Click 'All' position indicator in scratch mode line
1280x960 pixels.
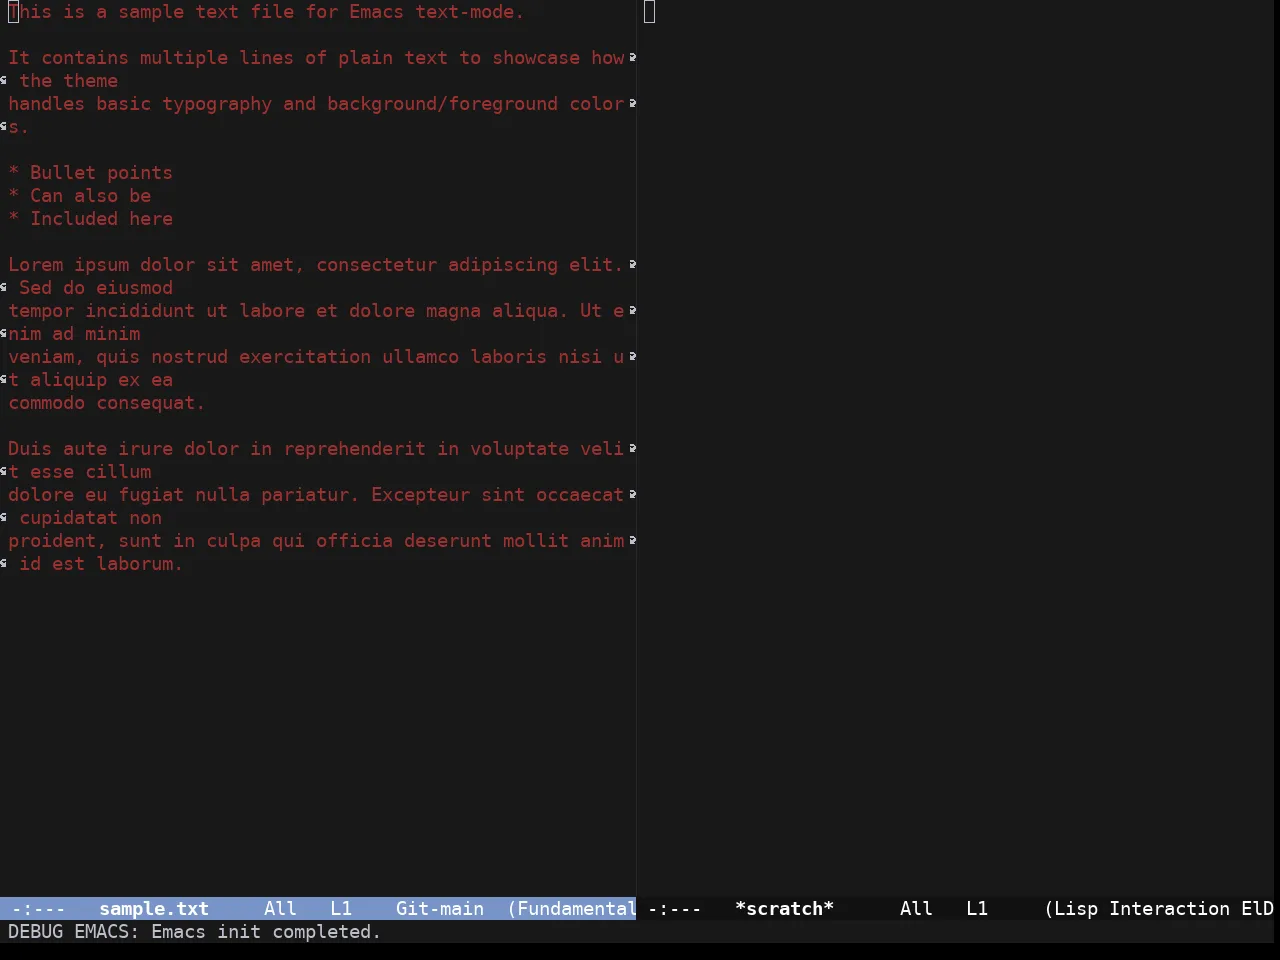coord(916,908)
